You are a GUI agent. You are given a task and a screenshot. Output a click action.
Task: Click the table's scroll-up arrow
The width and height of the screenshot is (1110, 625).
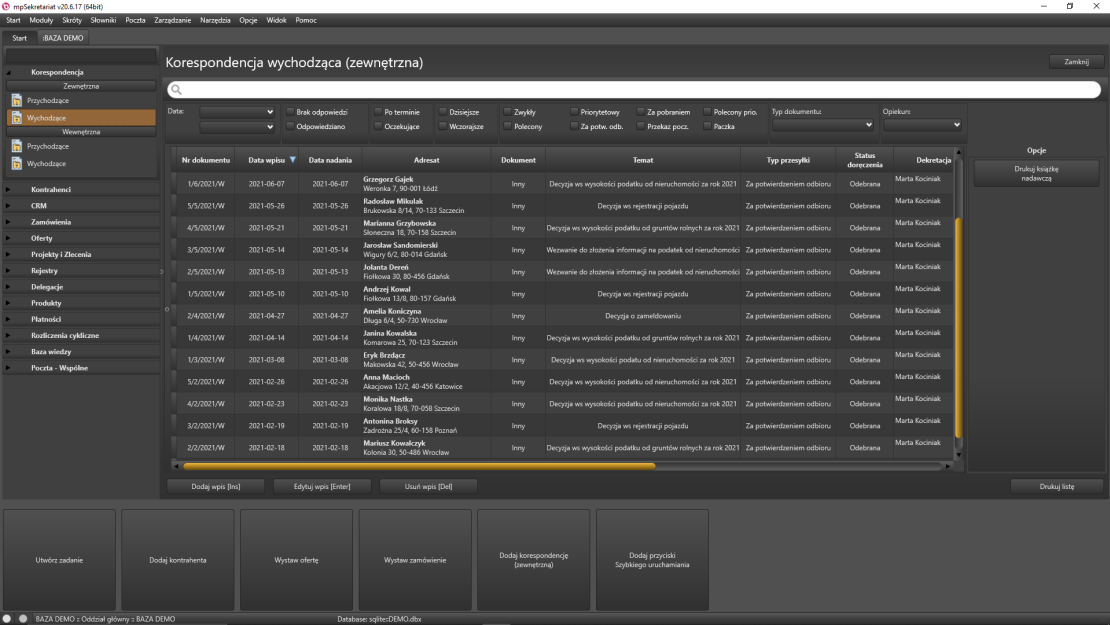(x=959, y=151)
